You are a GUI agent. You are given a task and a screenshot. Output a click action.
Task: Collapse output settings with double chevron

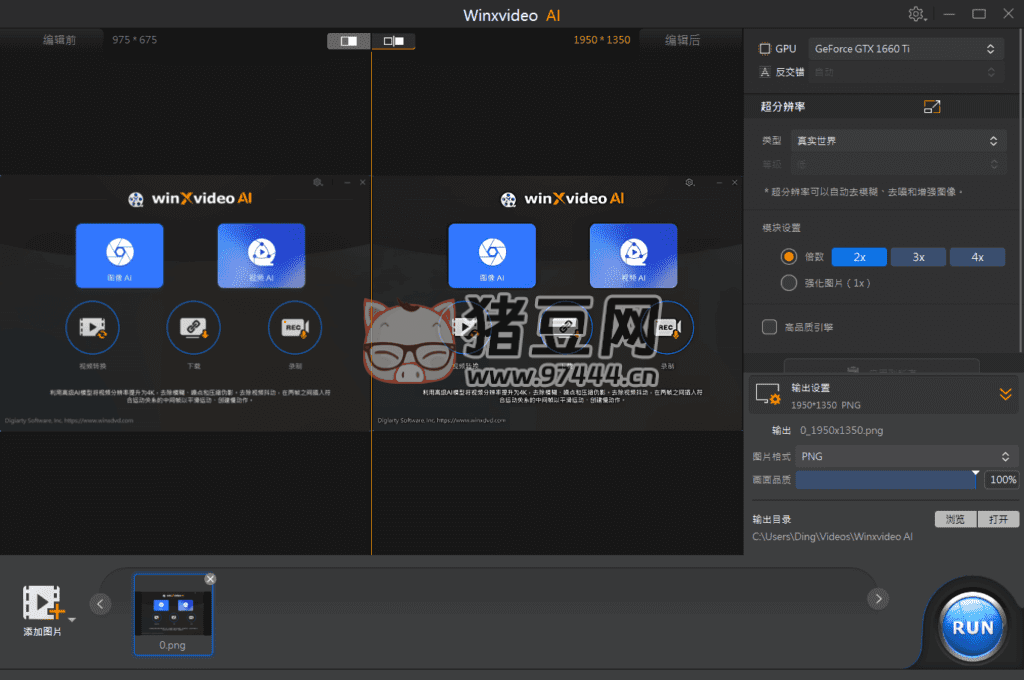pos(1005,394)
